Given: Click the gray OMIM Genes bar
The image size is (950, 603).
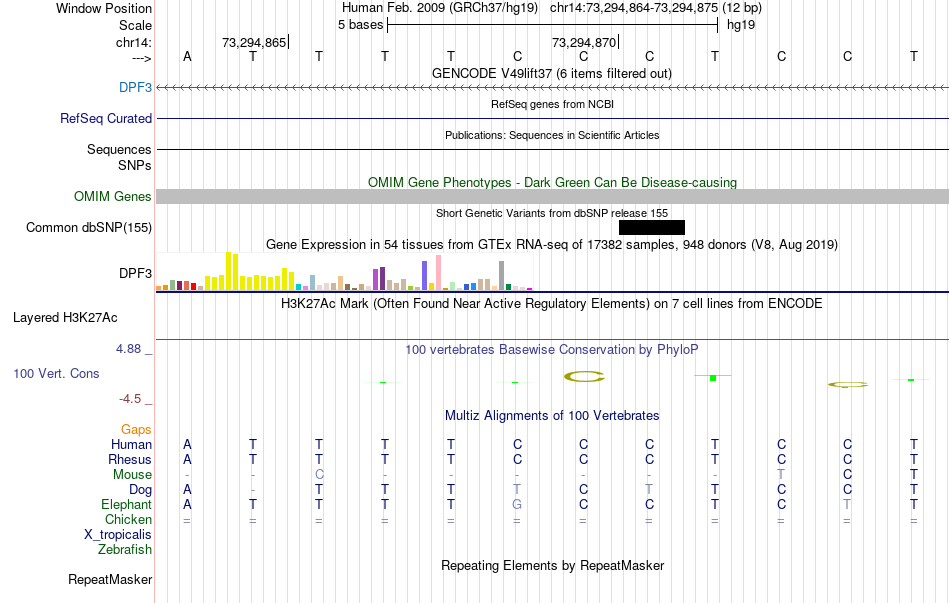Looking at the screenshot, I should tap(553, 196).
